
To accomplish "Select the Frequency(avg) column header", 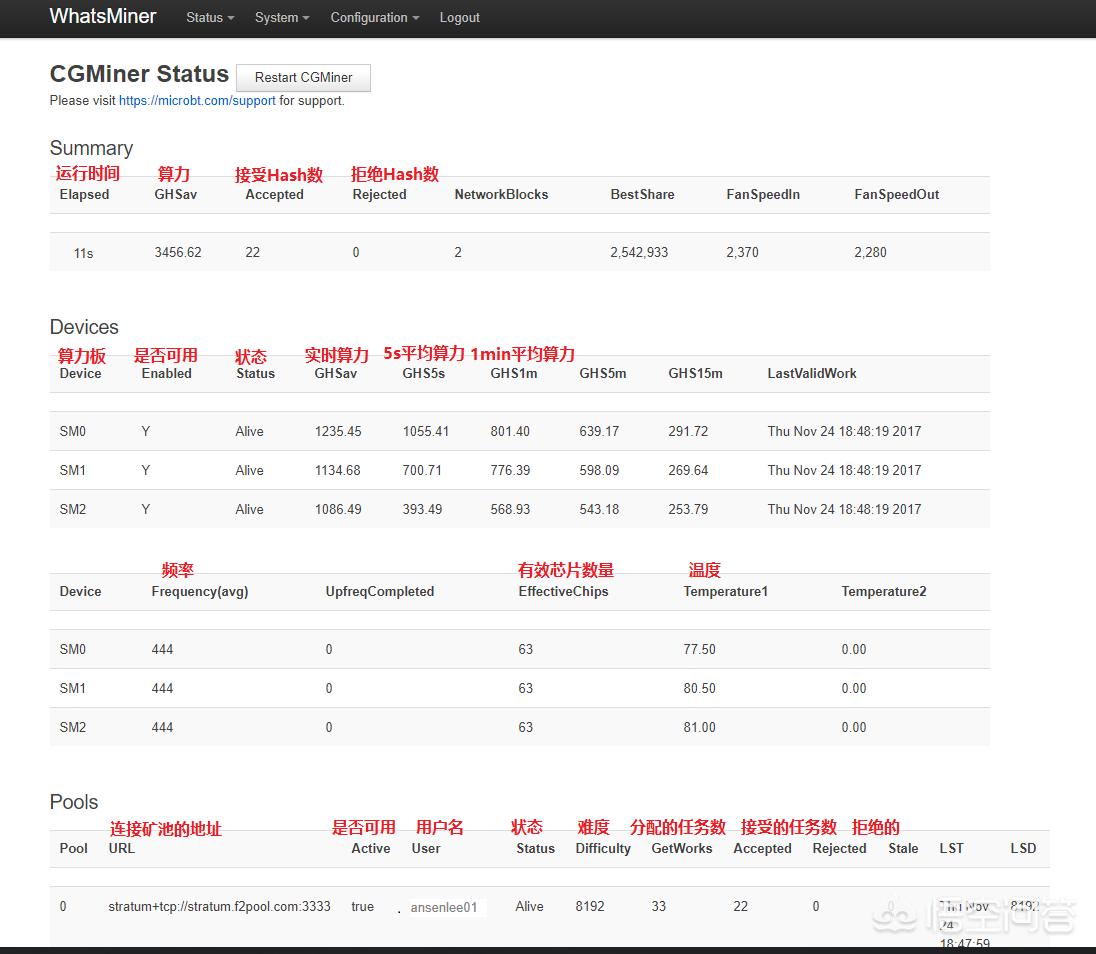I will (x=199, y=592).
